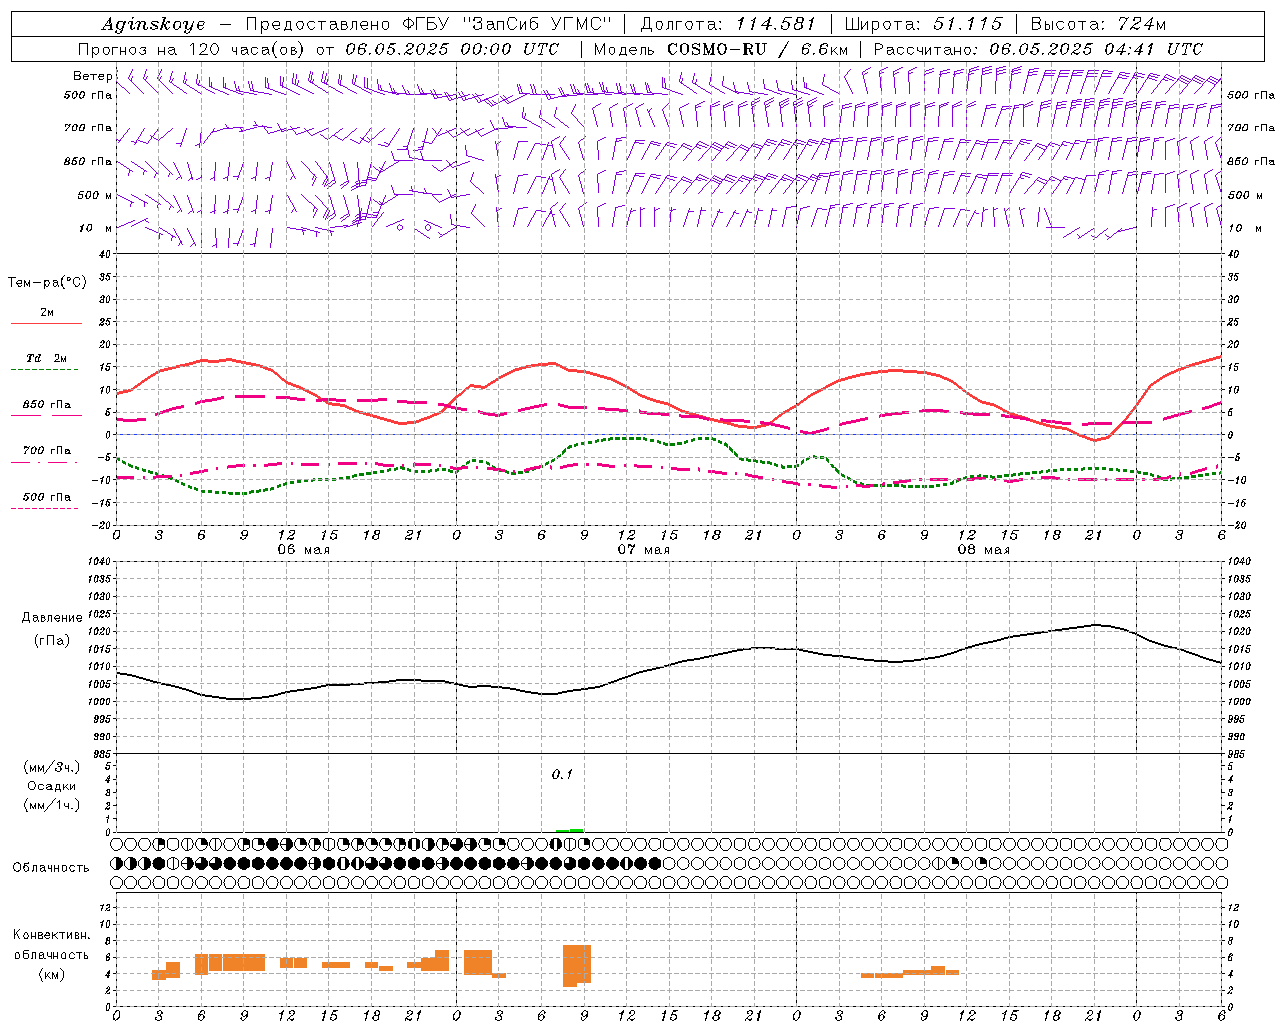Click the 06 мая date label
The image size is (1280, 1024).
303,550
